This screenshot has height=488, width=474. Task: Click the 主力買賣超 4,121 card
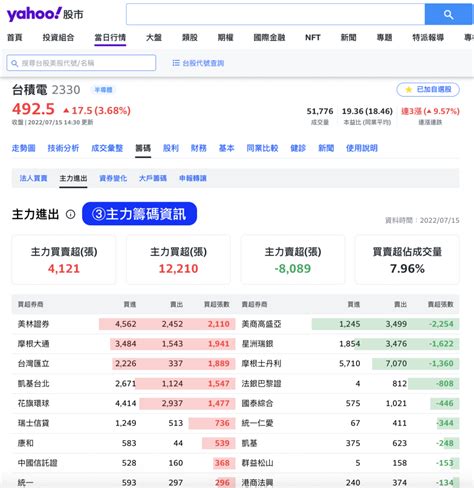pos(64,260)
